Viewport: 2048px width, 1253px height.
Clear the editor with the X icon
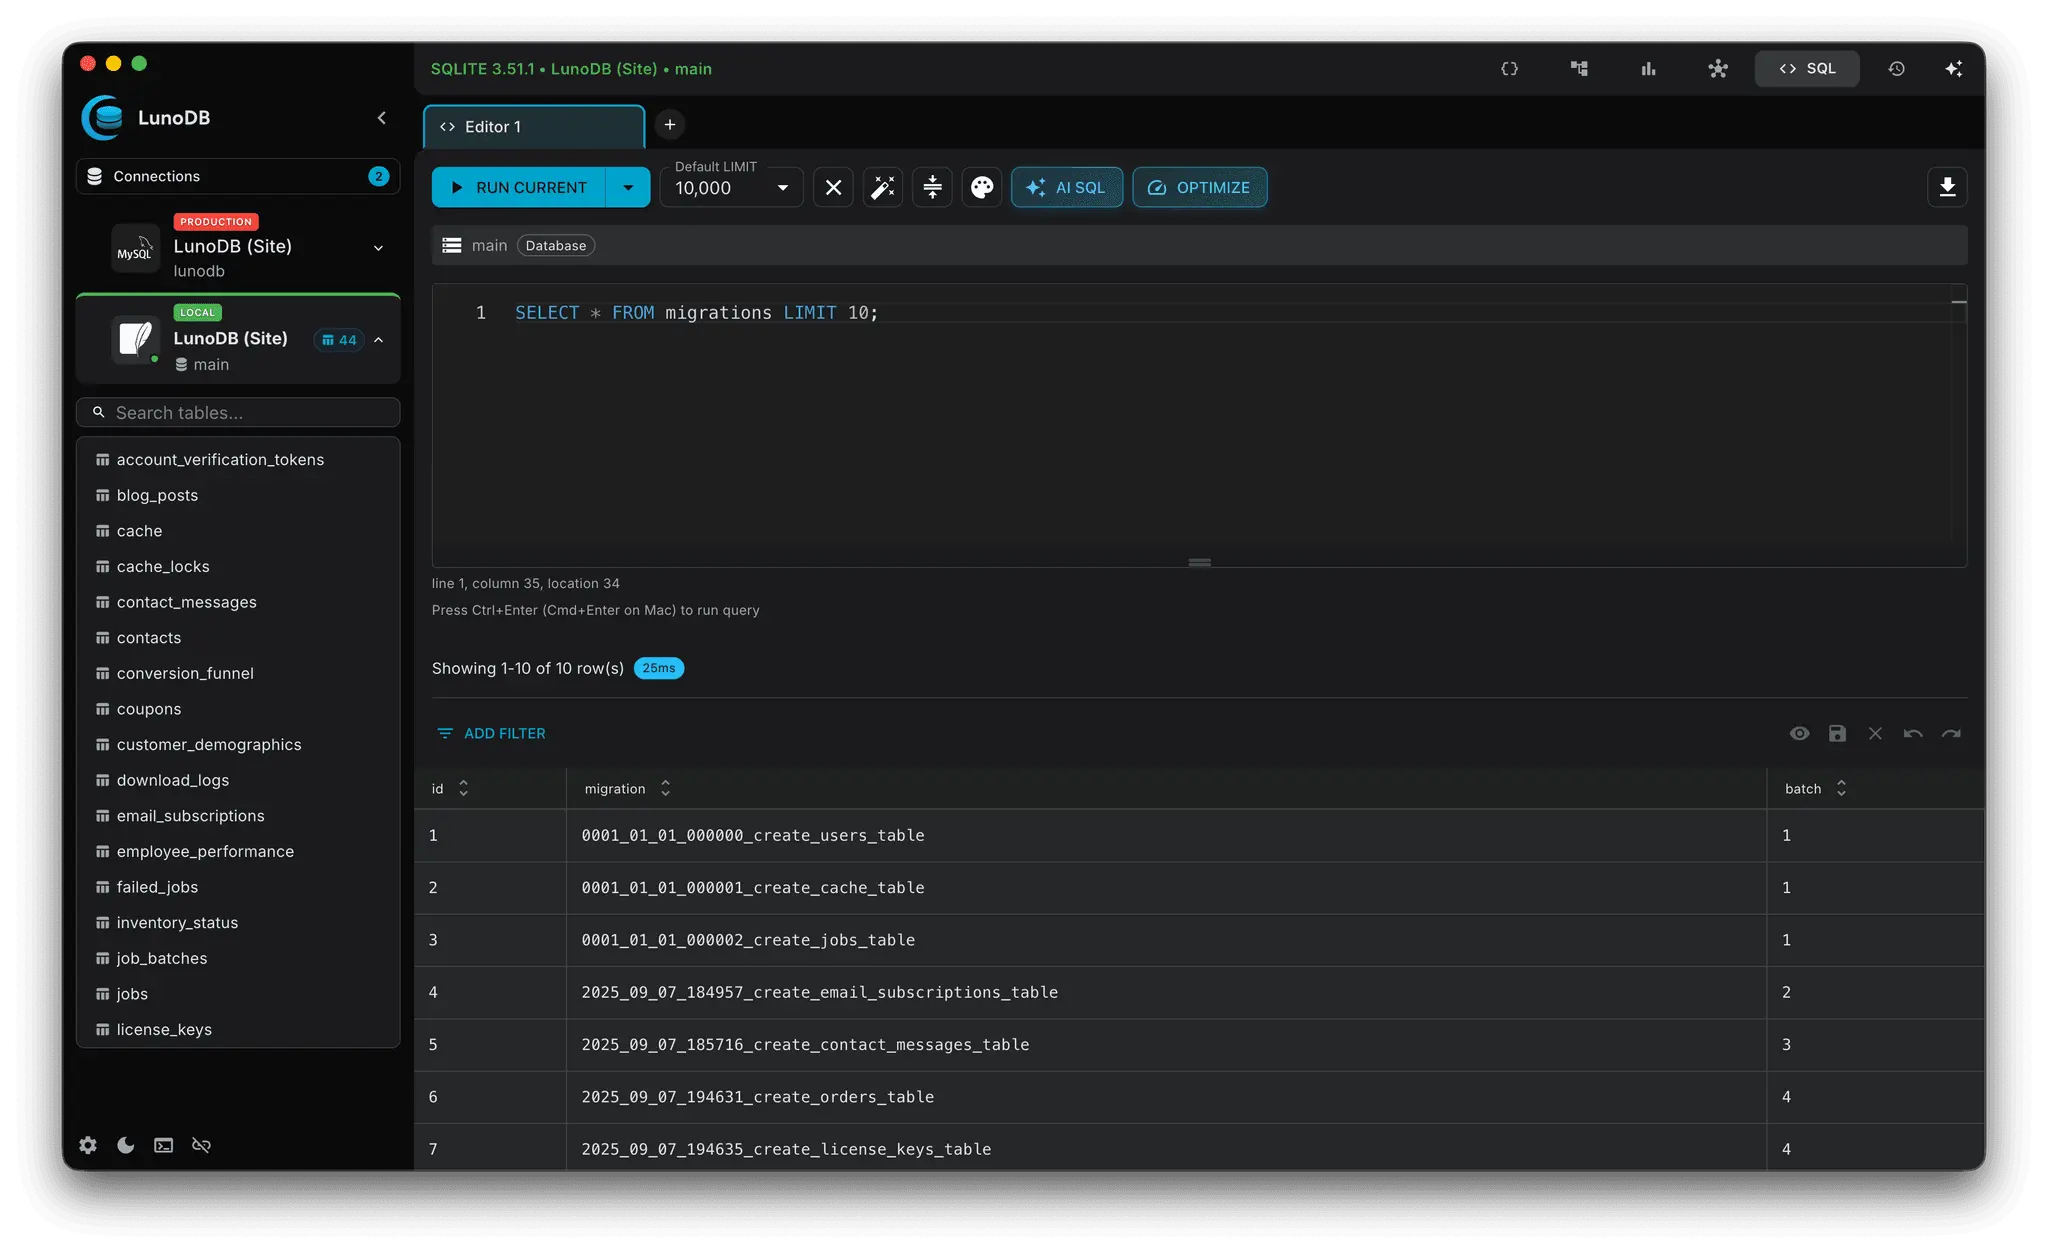tap(833, 188)
